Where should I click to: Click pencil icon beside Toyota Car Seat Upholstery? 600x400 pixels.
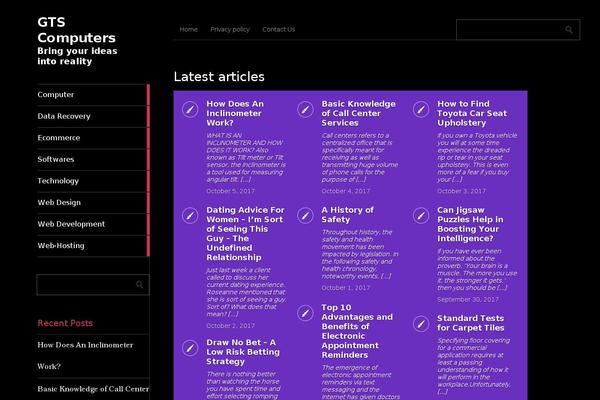click(x=421, y=109)
